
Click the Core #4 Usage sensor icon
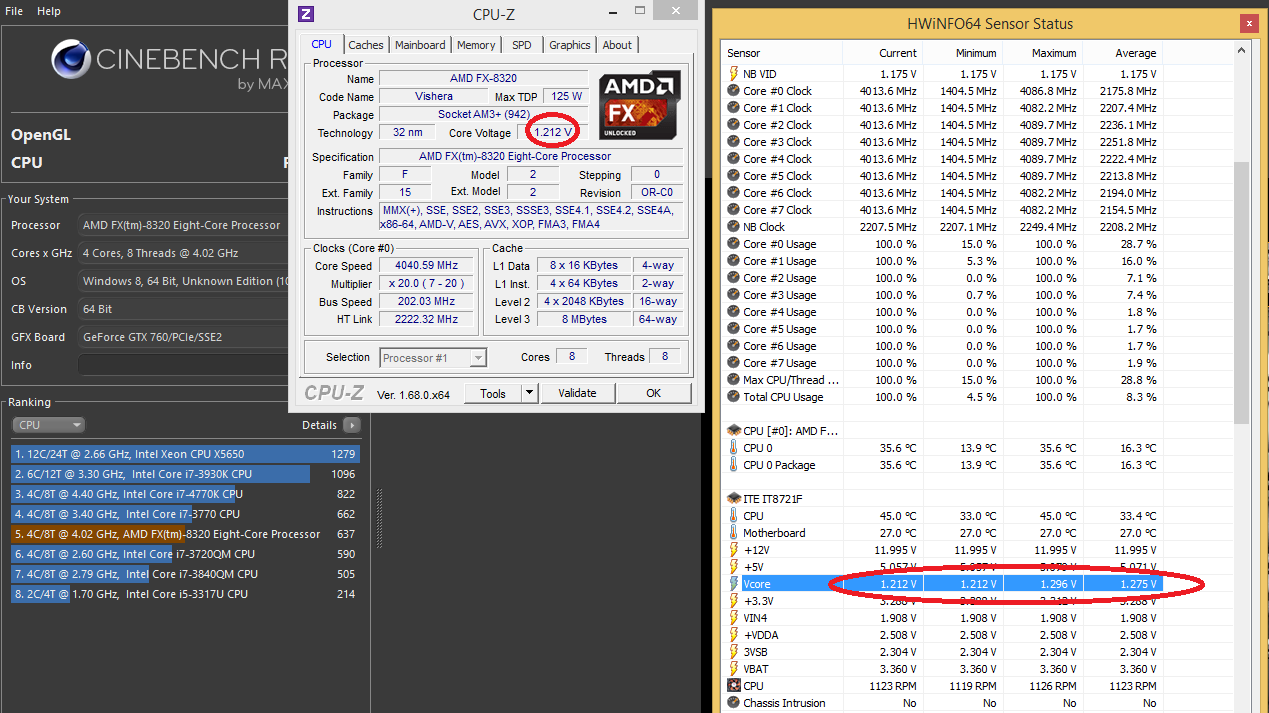point(734,312)
